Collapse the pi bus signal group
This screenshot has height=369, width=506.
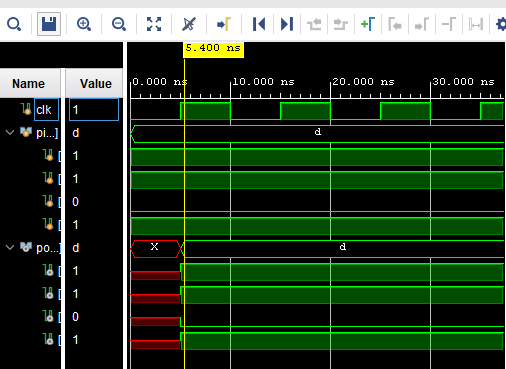[10, 133]
